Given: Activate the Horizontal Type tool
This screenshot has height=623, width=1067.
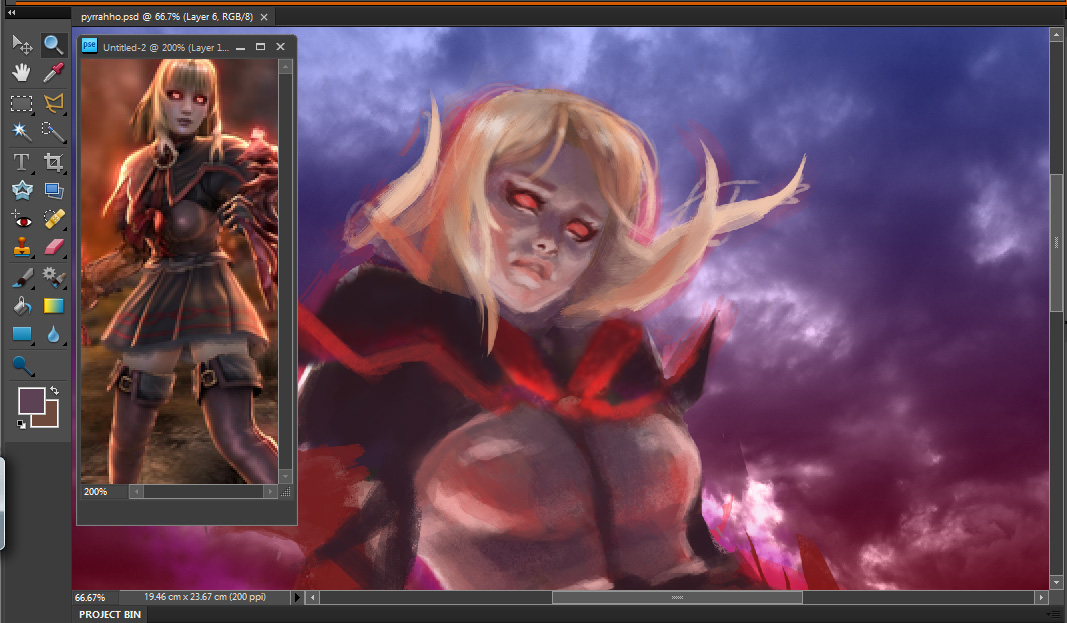Looking at the screenshot, I should 22,162.
